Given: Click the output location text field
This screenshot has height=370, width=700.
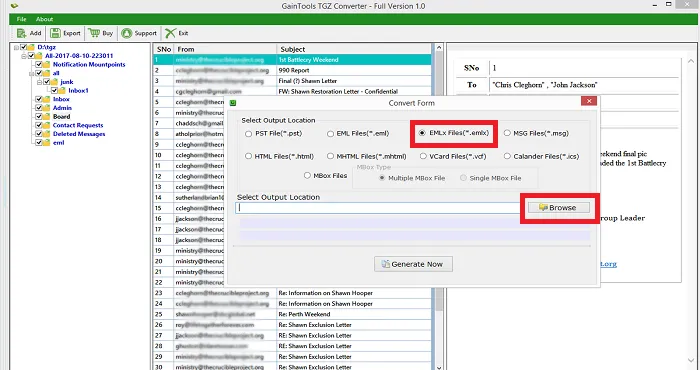Looking at the screenshot, I should (378, 208).
